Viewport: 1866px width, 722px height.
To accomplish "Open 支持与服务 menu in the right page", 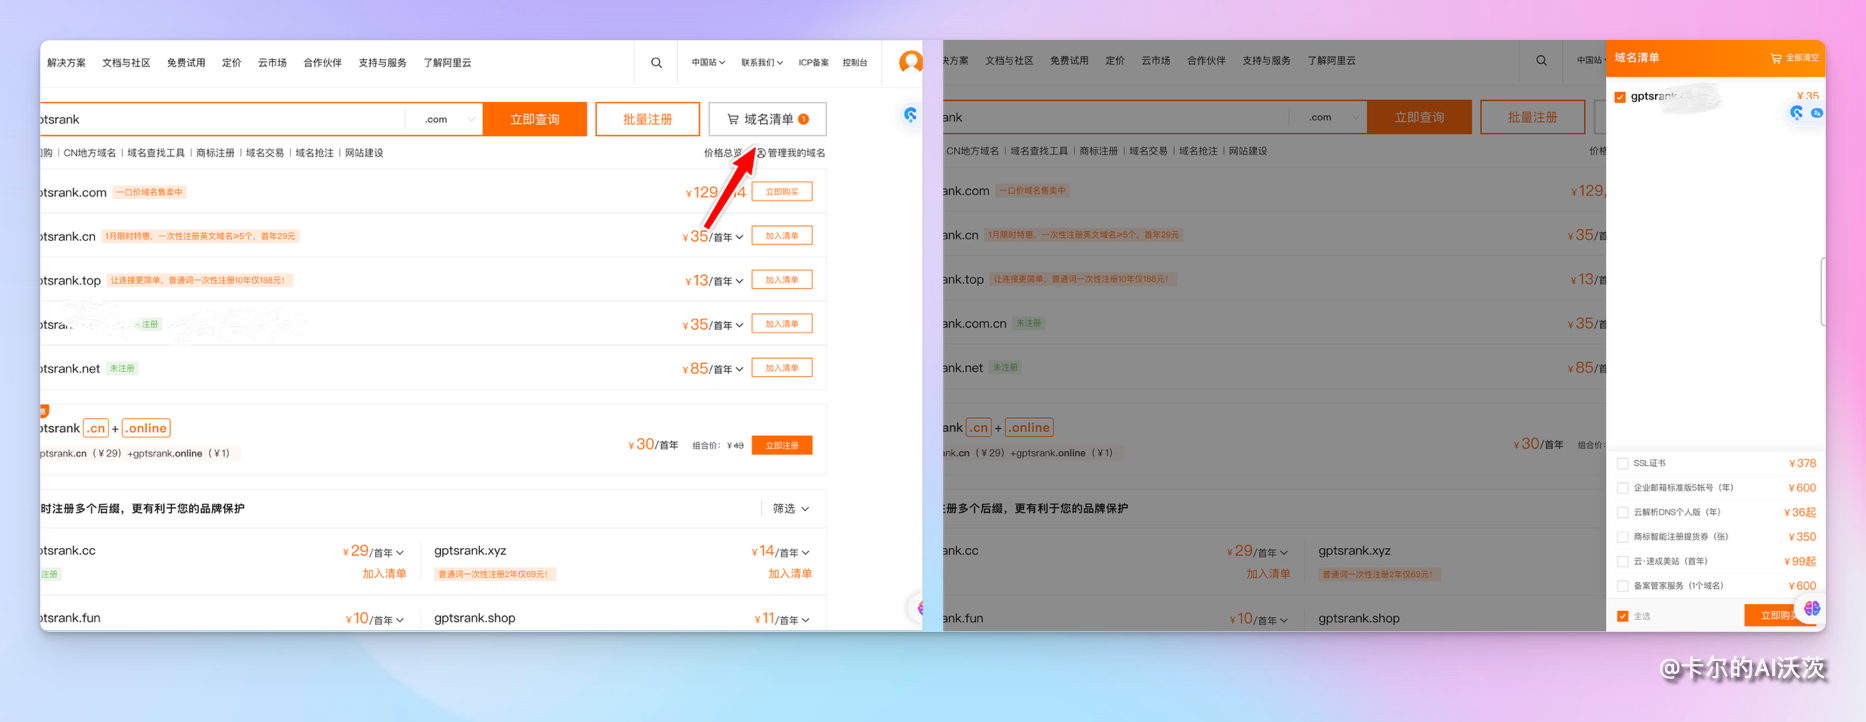I will [x=1266, y=60].
